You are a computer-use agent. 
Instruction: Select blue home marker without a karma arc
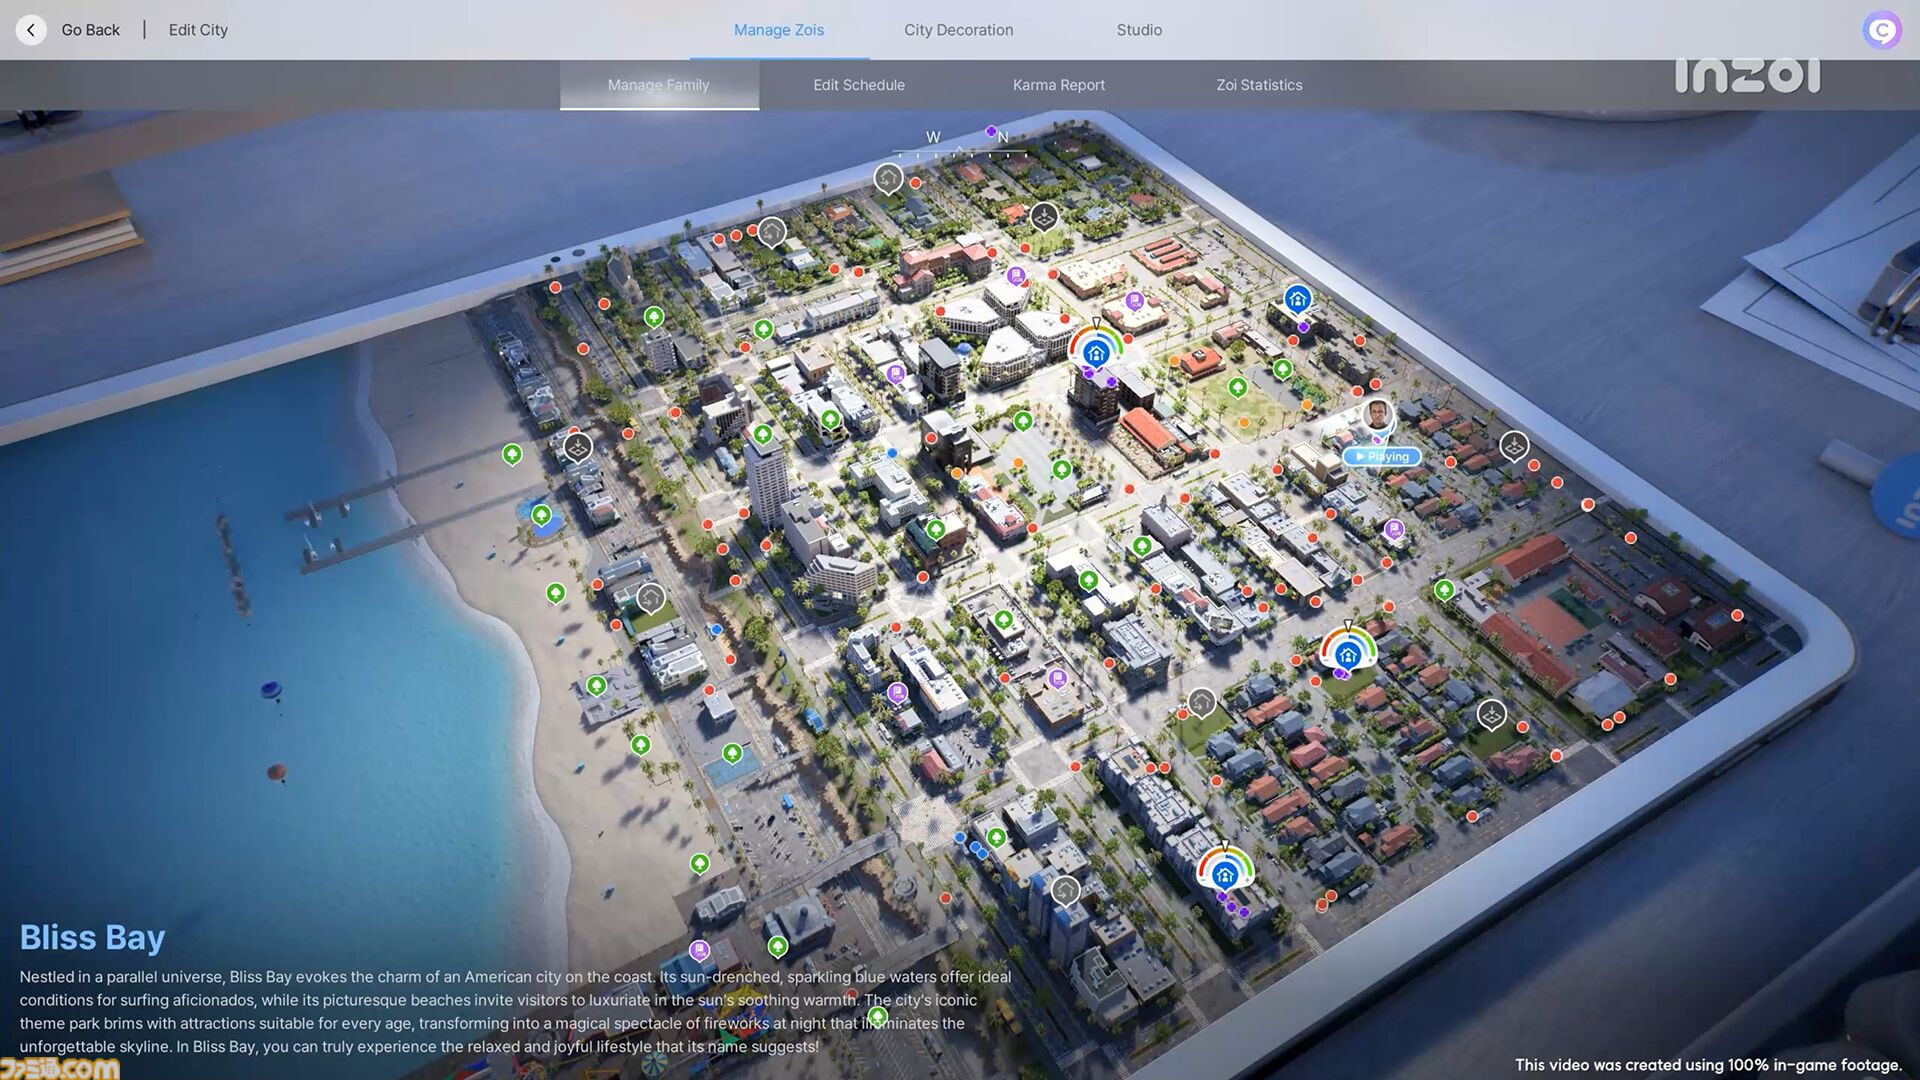pos(1297,298)
